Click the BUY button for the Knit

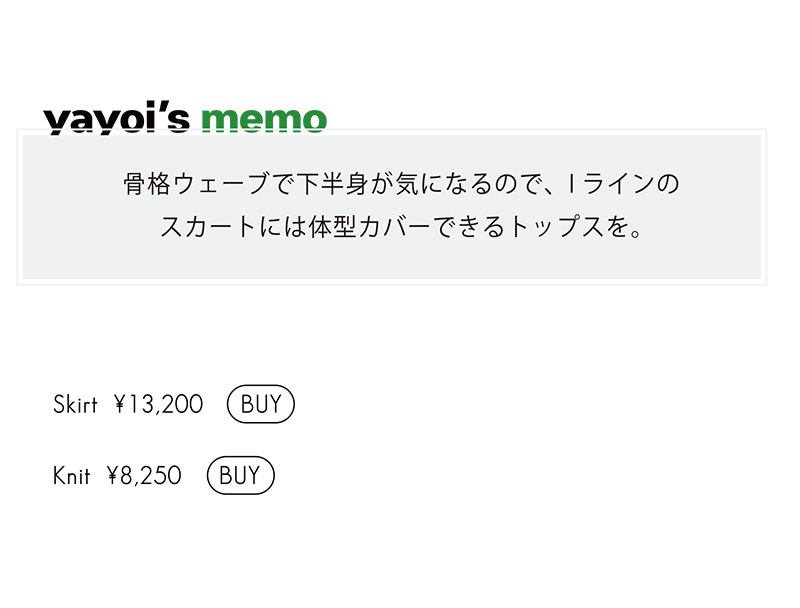click(240, 475)
